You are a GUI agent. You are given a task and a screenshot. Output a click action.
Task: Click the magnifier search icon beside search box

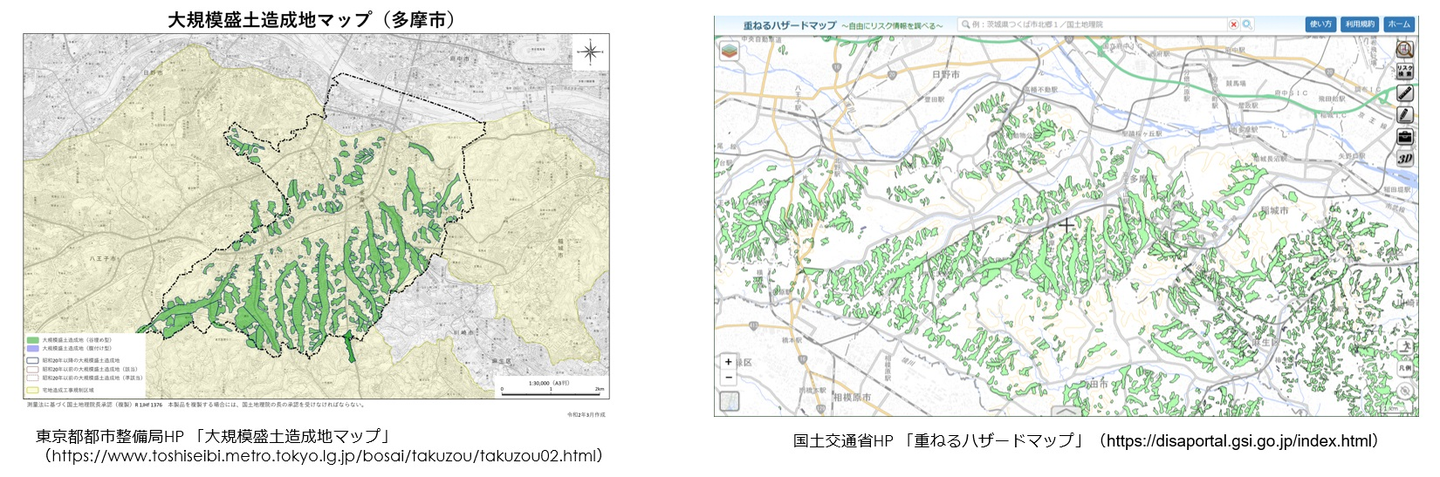1247,24
